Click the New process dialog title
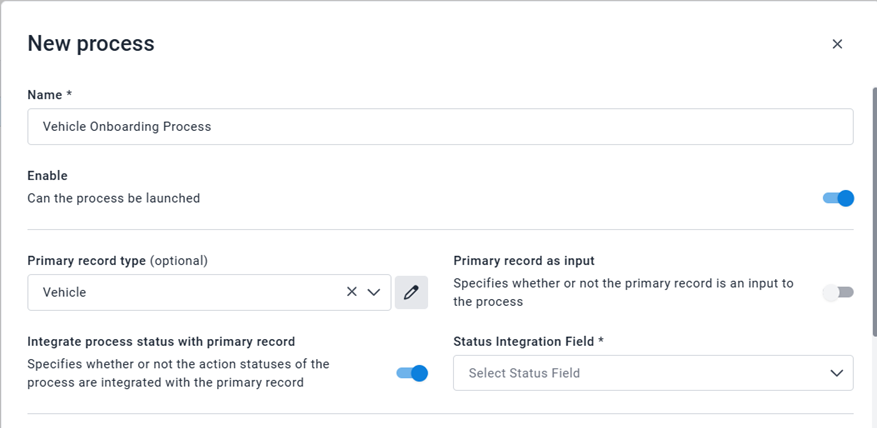This screenshot has width=877, height=428. click(x=91, y=43)
